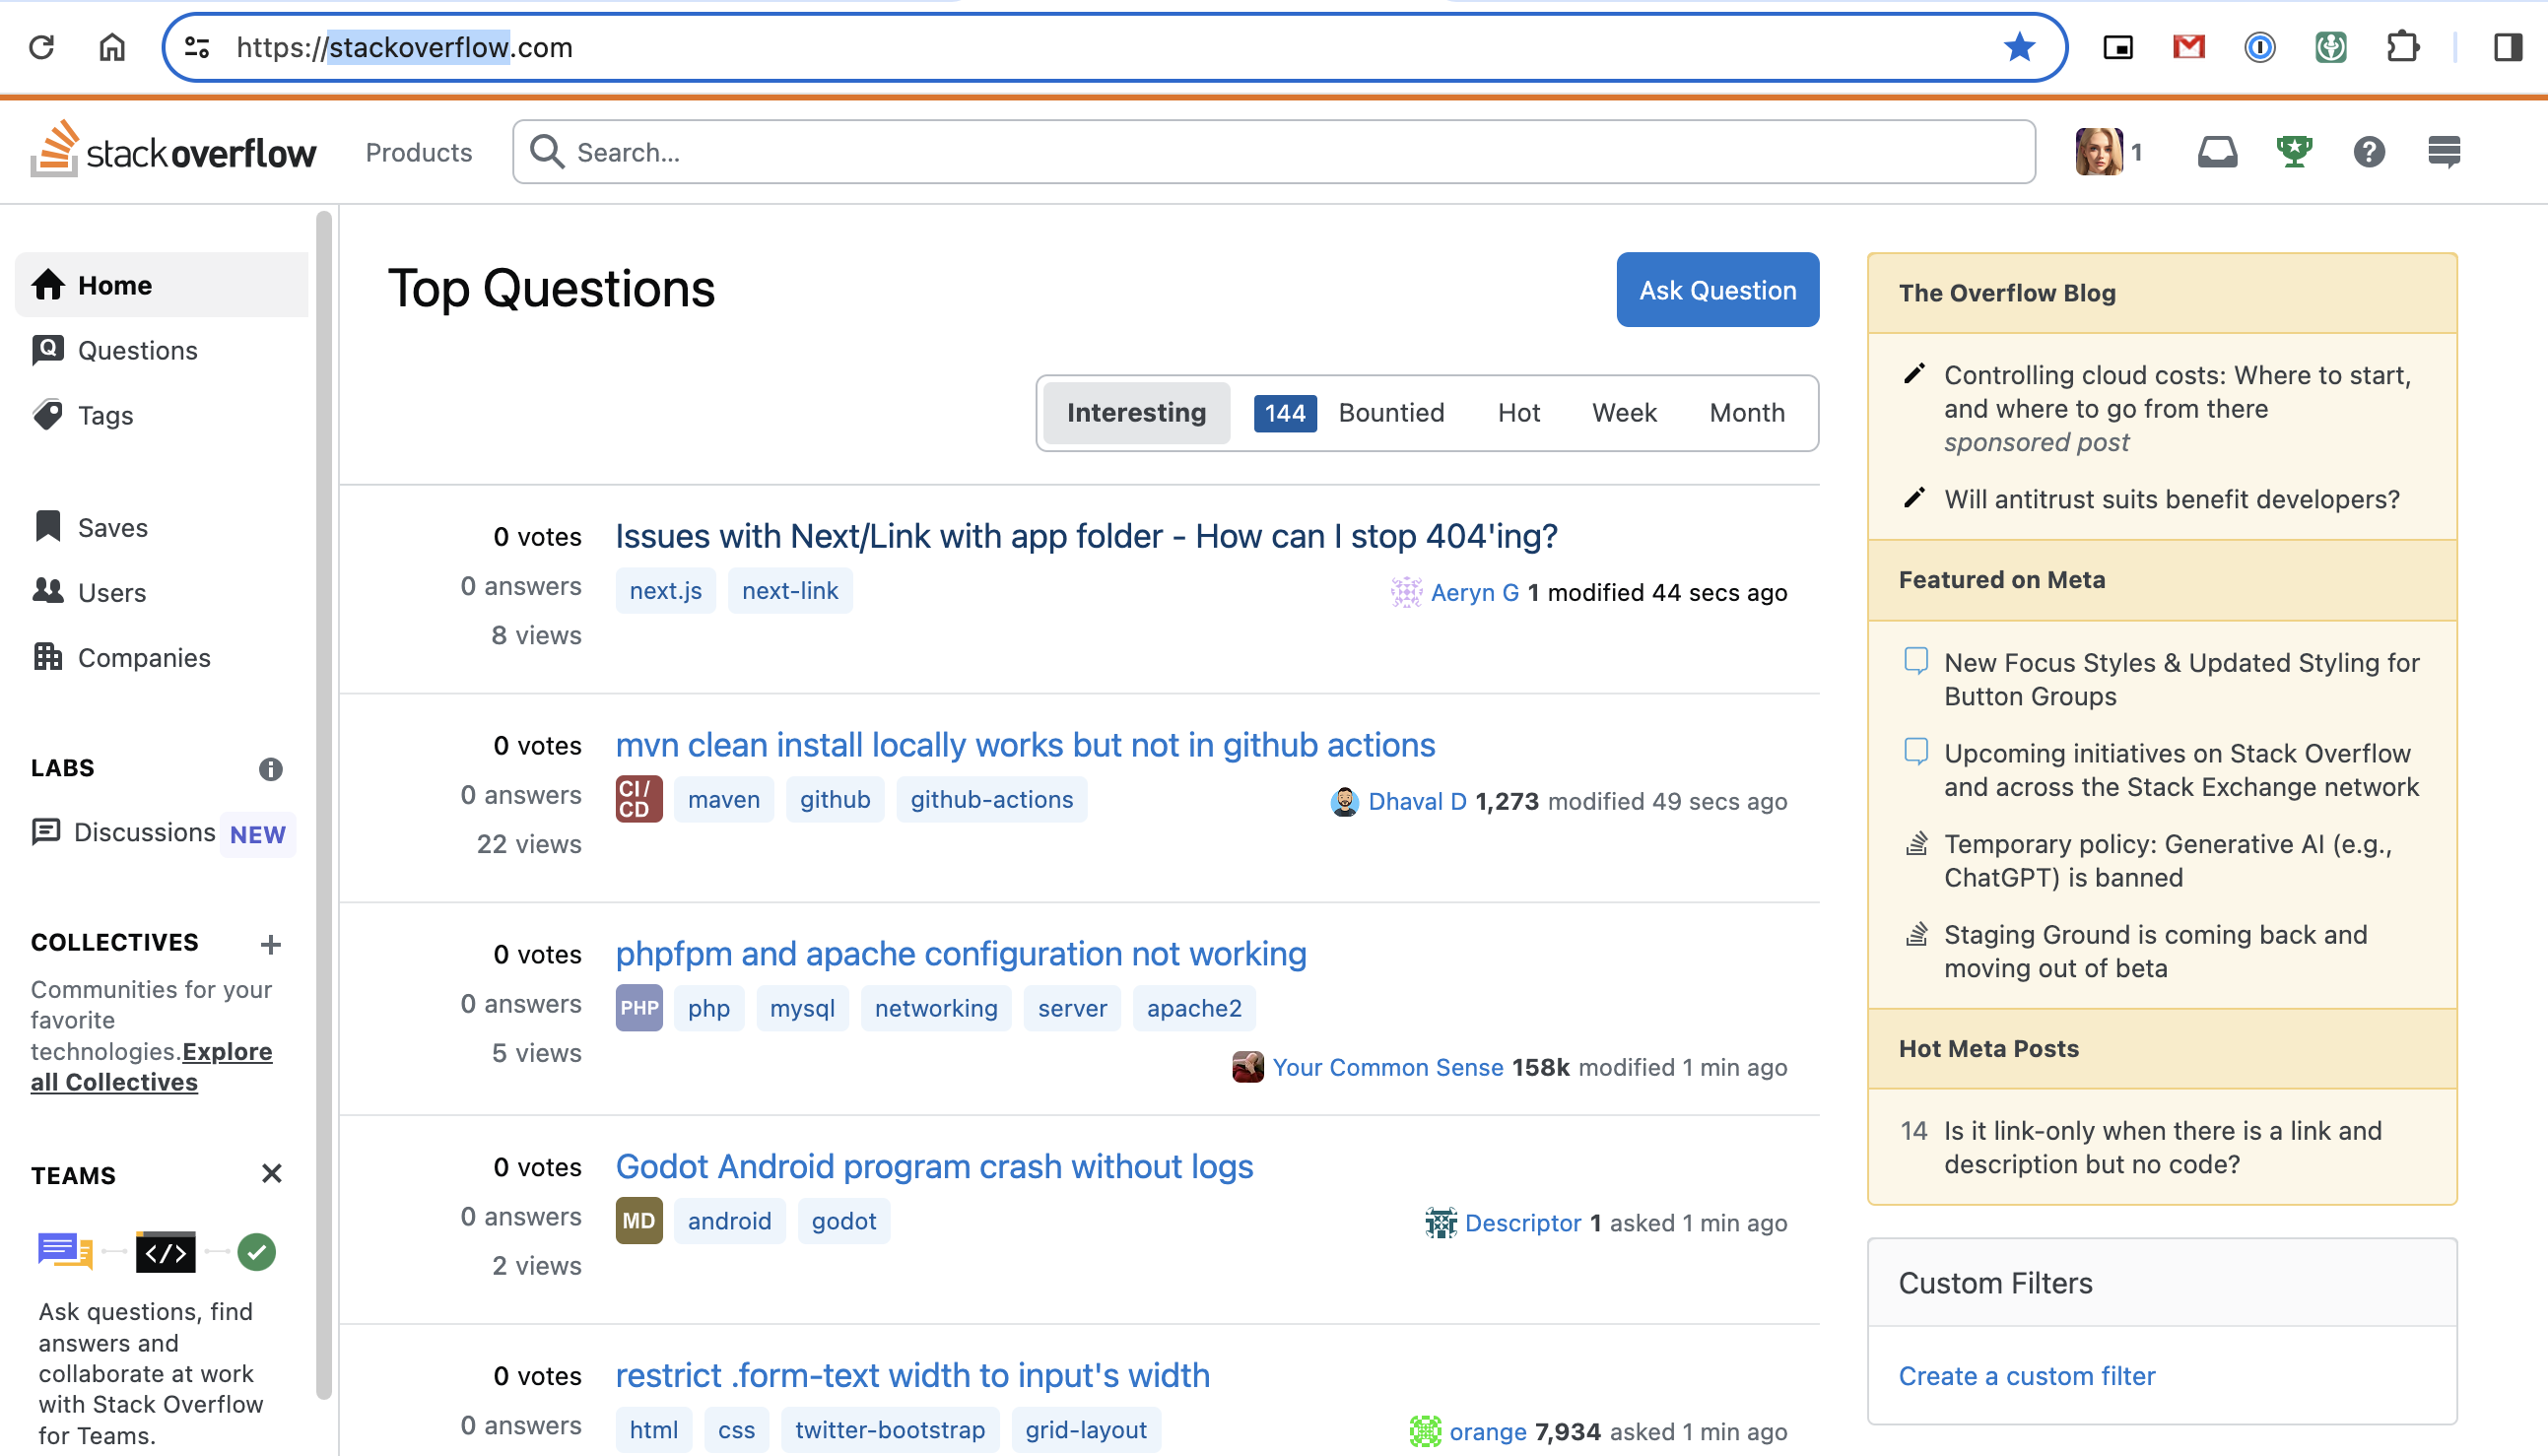Click the godot tag
The image size is (2548, 1456).
(843, 1222)
